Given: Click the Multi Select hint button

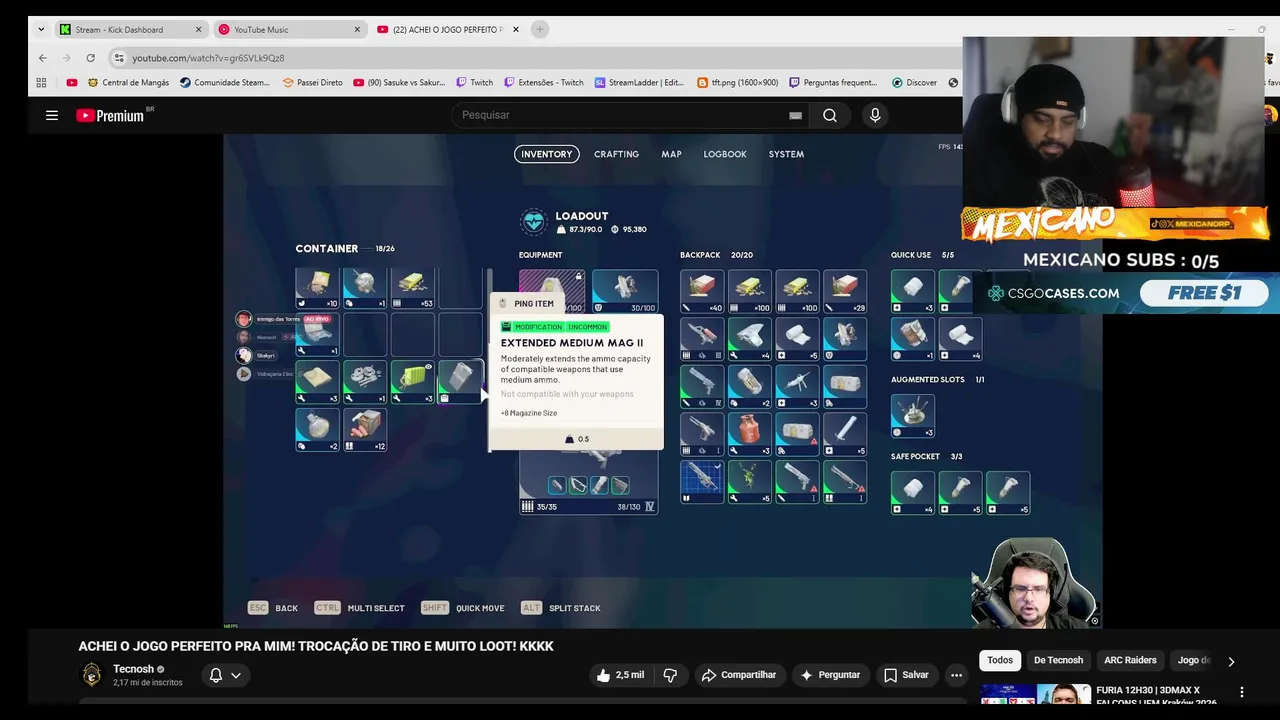Looking at the screenshot, I should pos(359,608).
